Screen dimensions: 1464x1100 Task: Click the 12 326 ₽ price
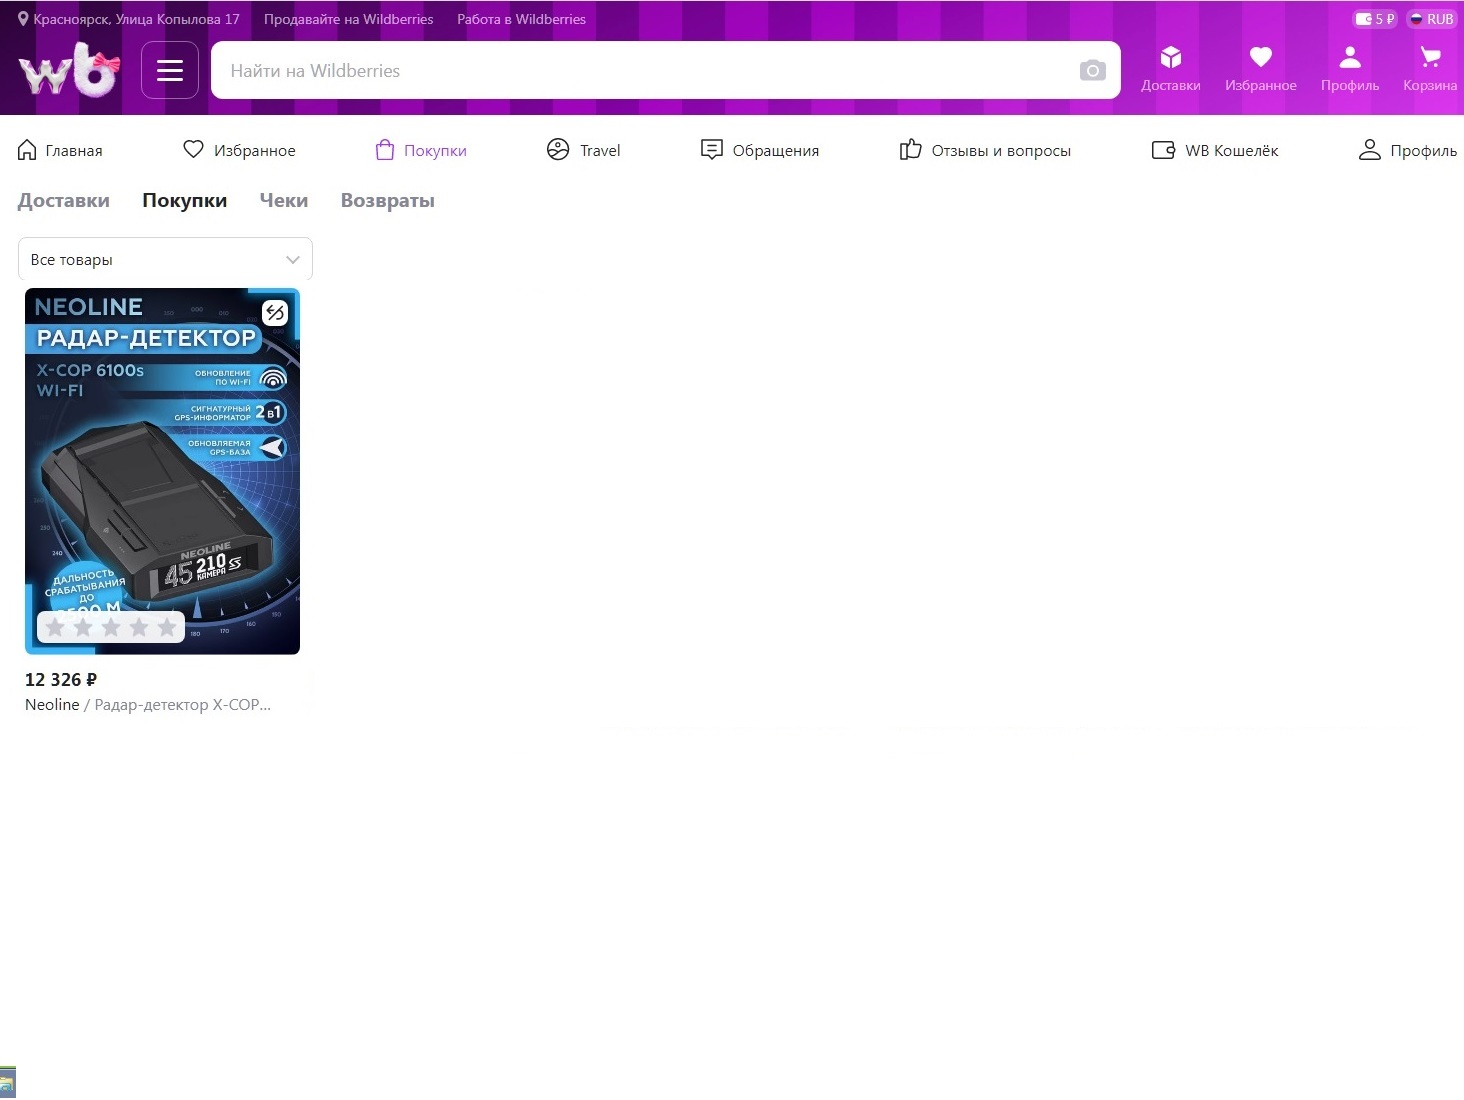(x=61, y=680)
